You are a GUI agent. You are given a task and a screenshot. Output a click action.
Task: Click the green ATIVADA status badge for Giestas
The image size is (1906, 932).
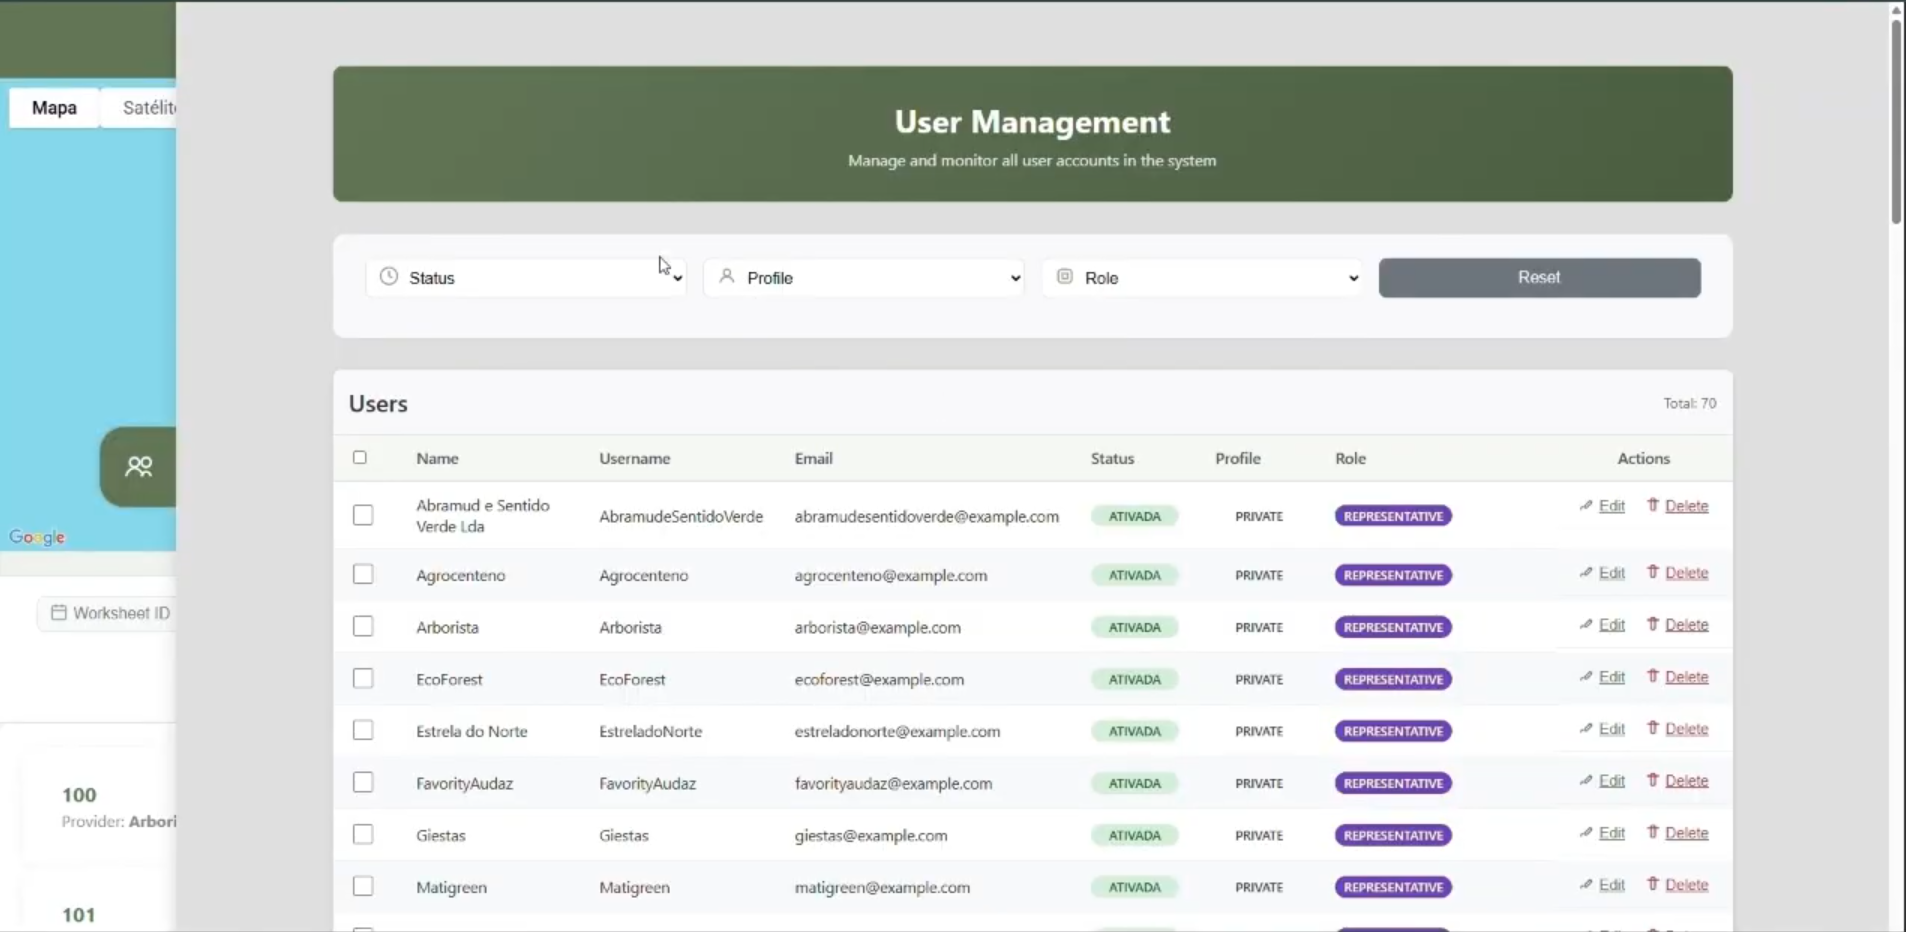1134,834
